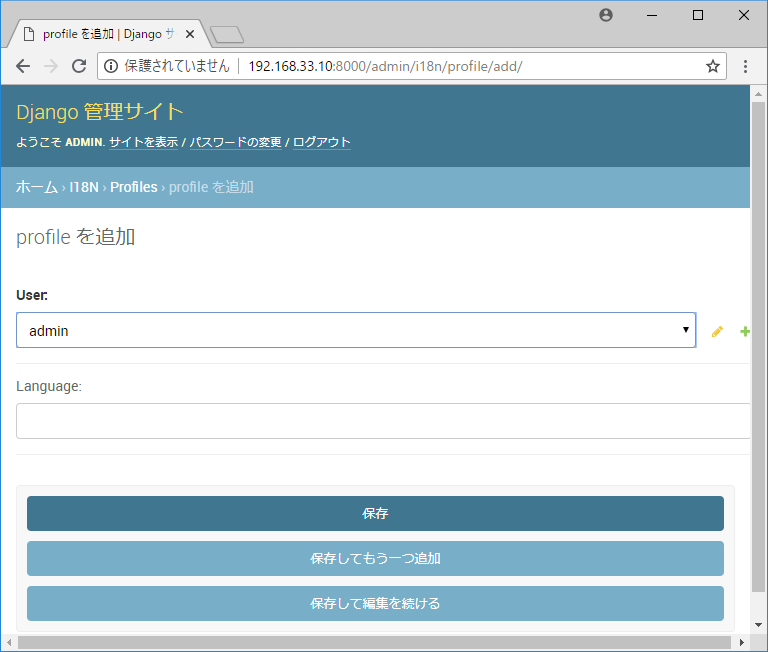768x652 pixels.
Task: Click 保存してもう一つ追加 button
Action: click(x=375, y=558)
